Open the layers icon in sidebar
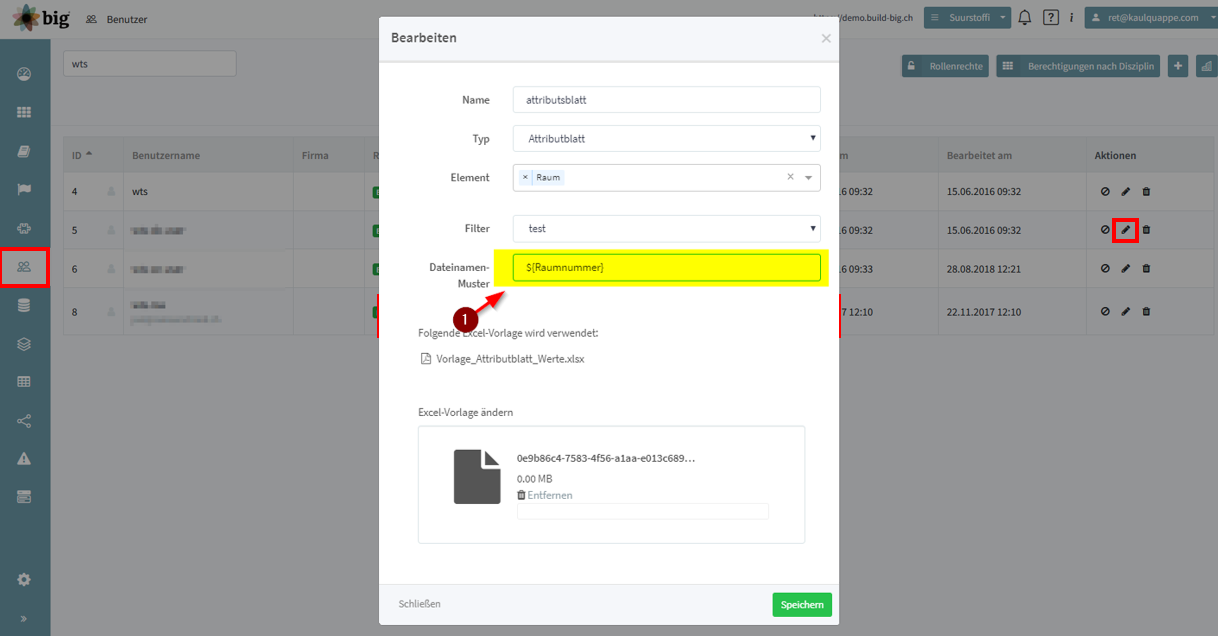The width and height of the screenshot is (1218, 636). coord(24,343)
